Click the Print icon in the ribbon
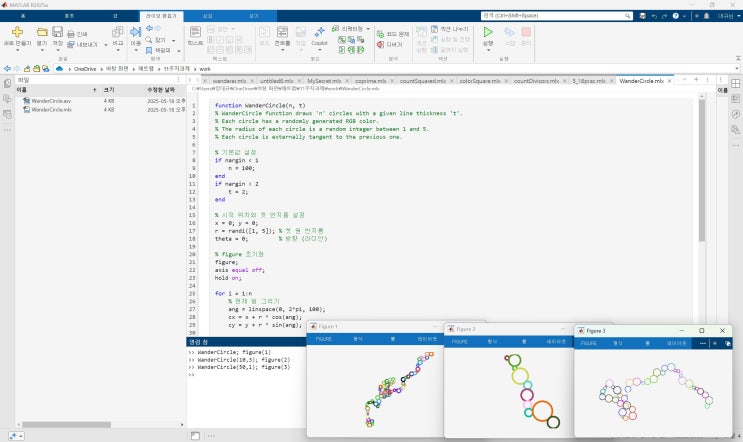 (71, 34)
